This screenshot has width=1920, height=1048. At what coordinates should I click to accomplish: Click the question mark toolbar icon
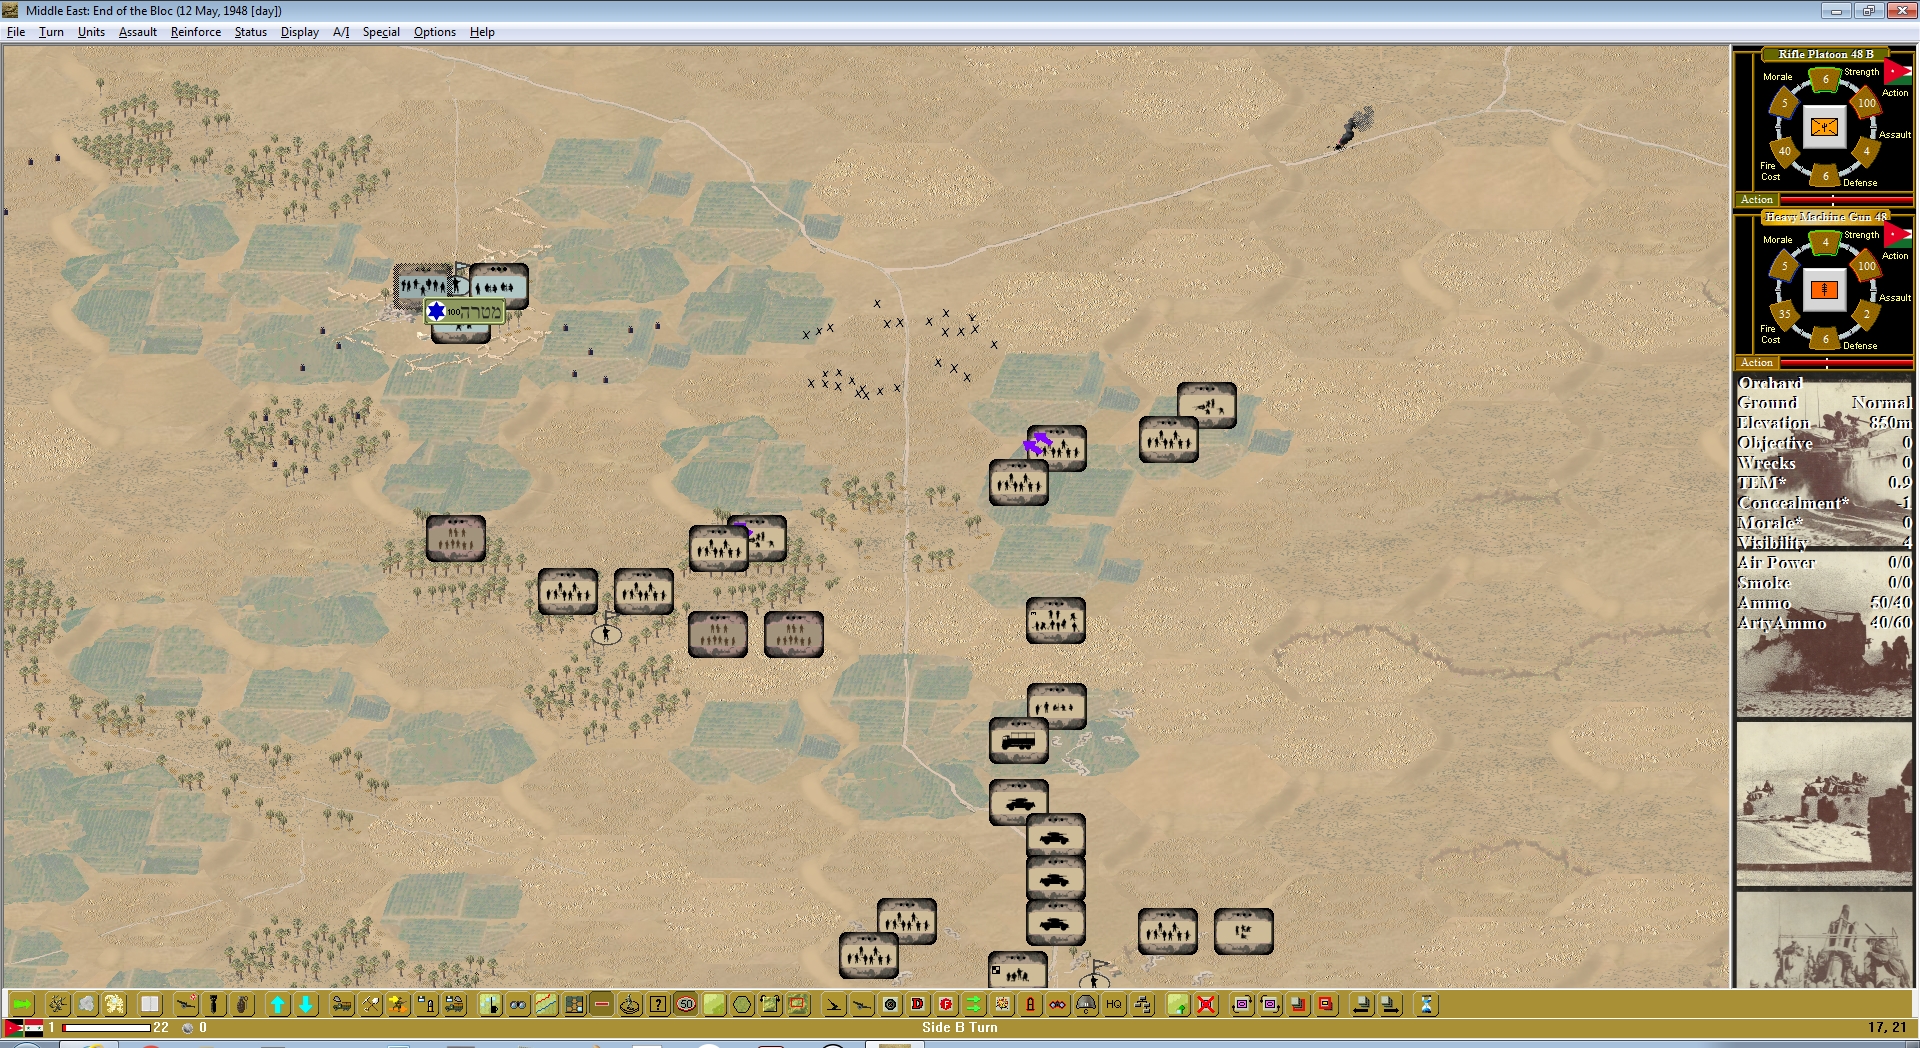[x=658, y=1004]
